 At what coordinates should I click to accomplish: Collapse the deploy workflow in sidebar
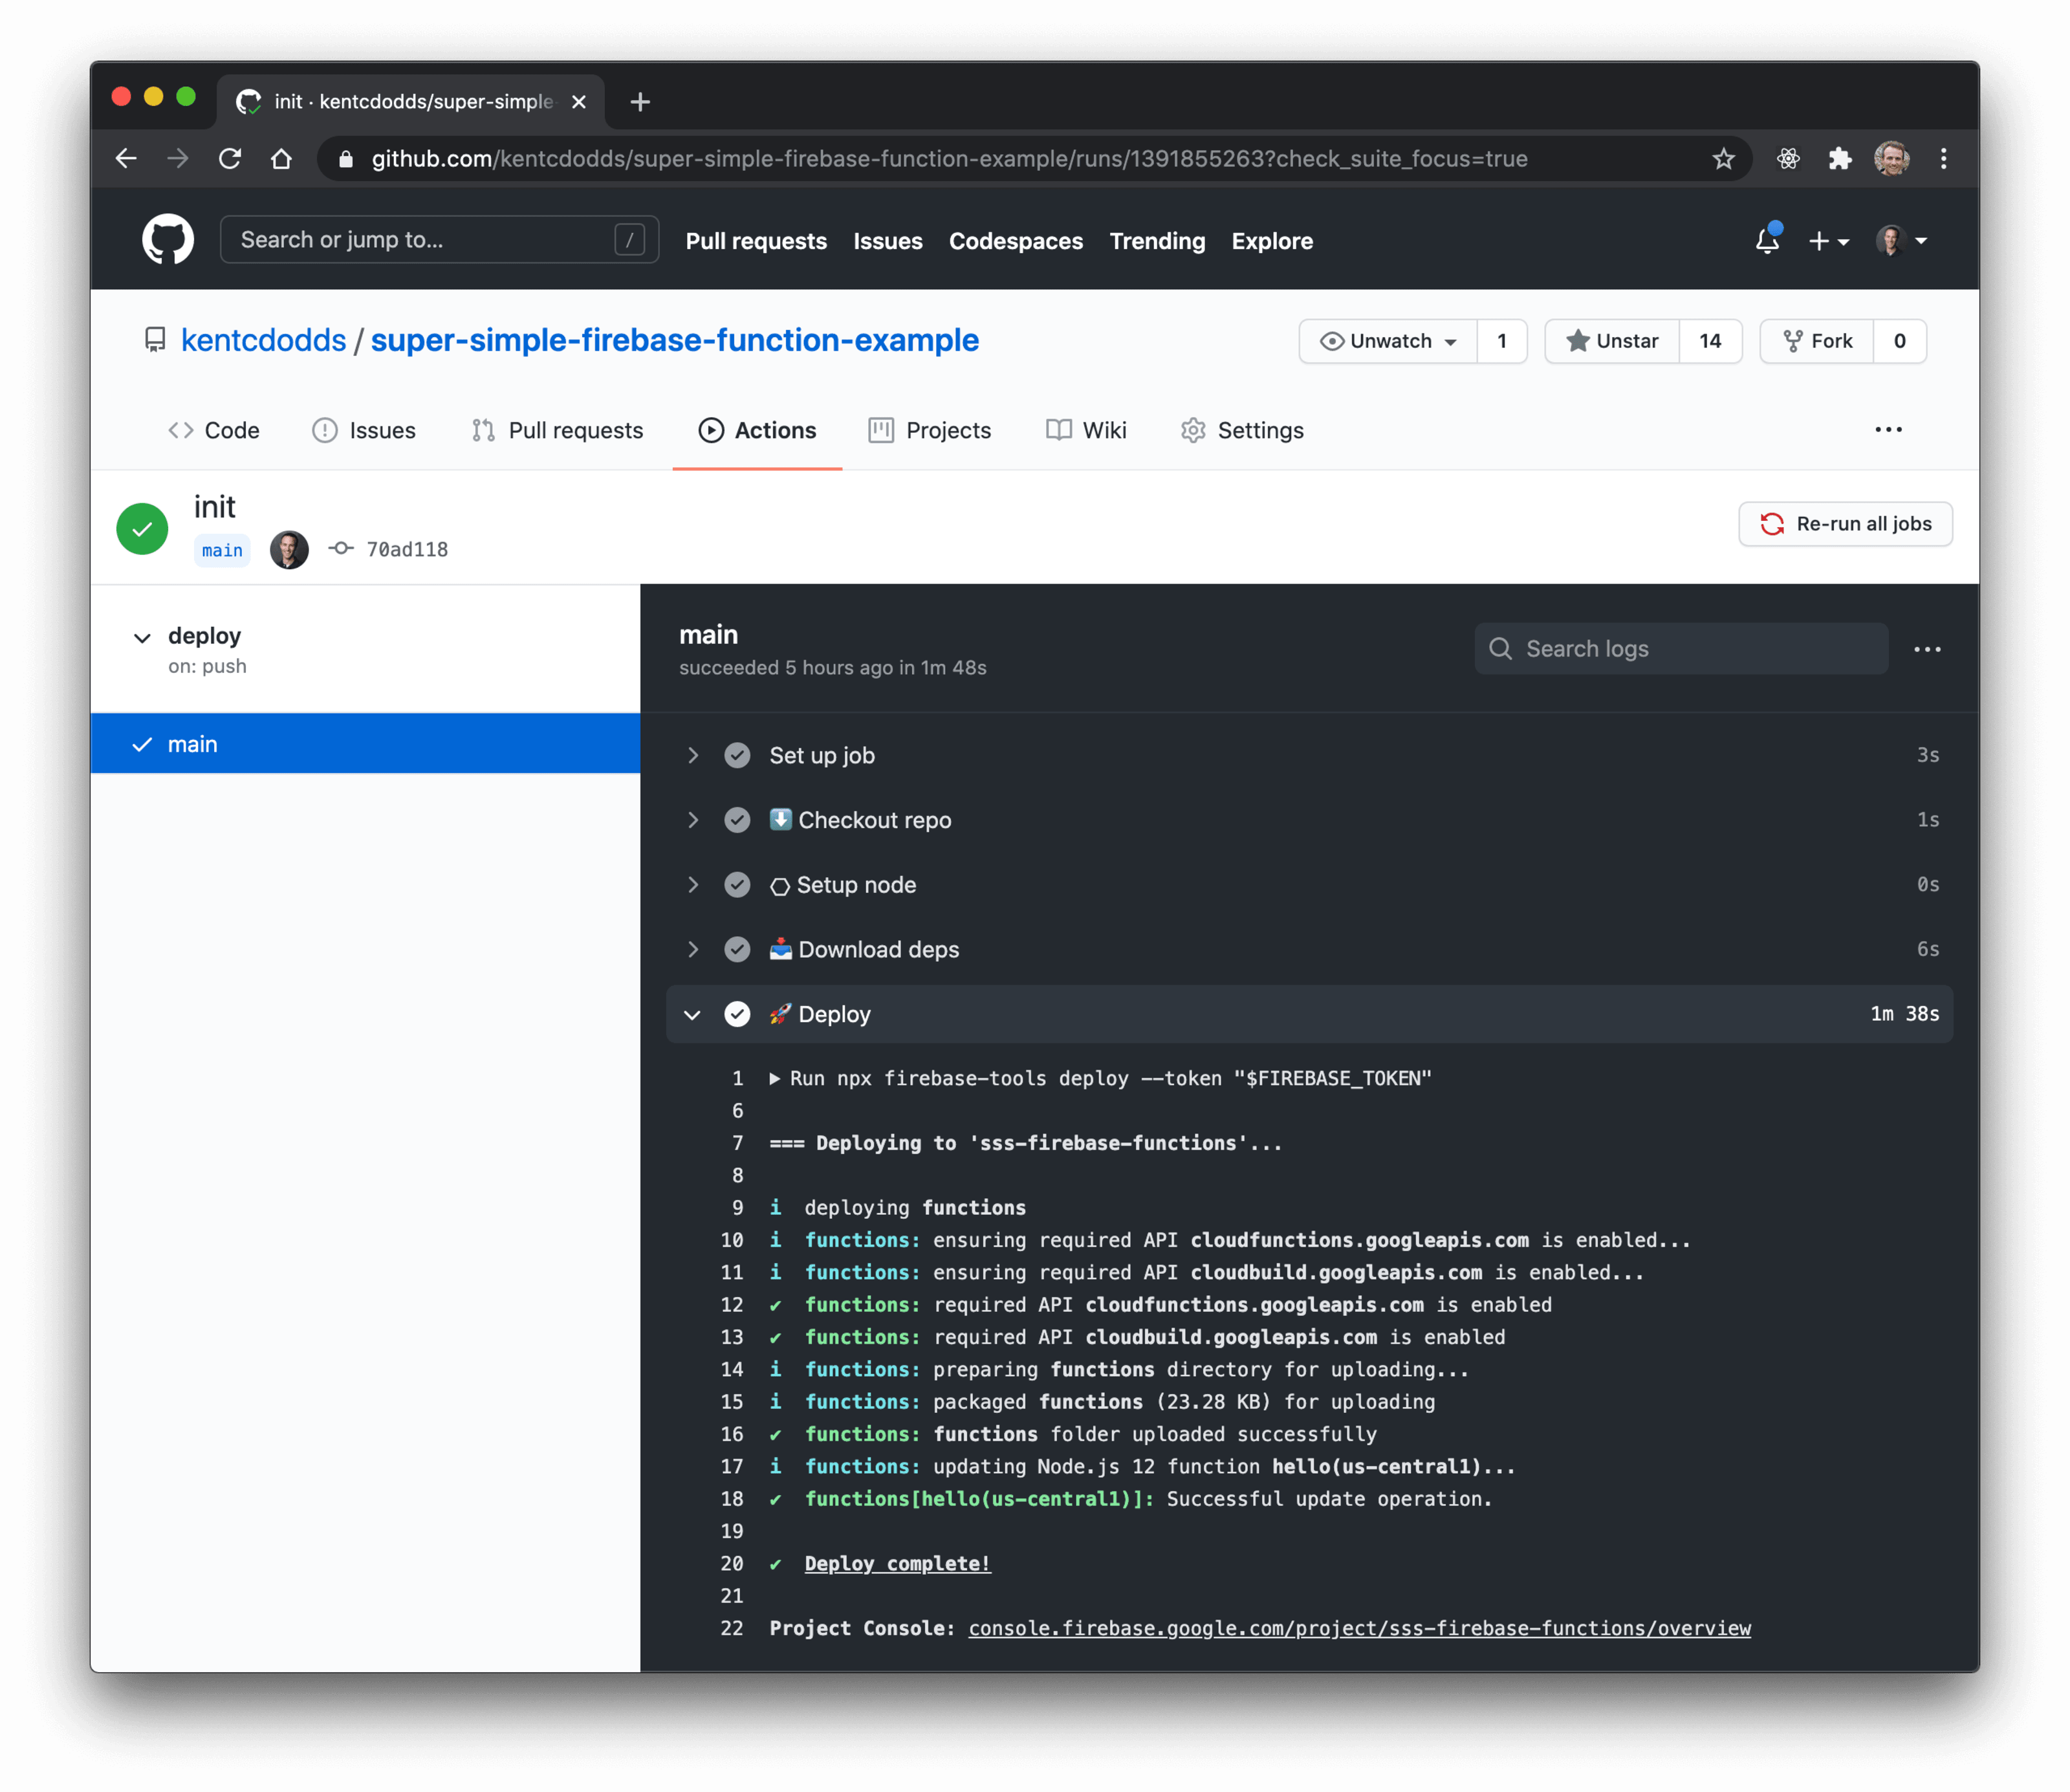(x=142, y=637)
